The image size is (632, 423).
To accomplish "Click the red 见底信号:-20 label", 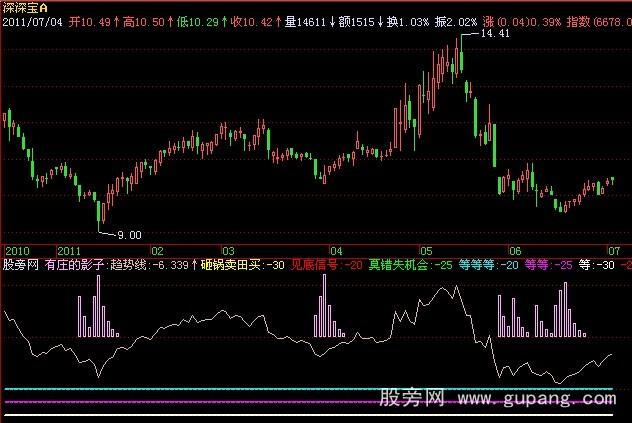I will click(x=327, y=265).
